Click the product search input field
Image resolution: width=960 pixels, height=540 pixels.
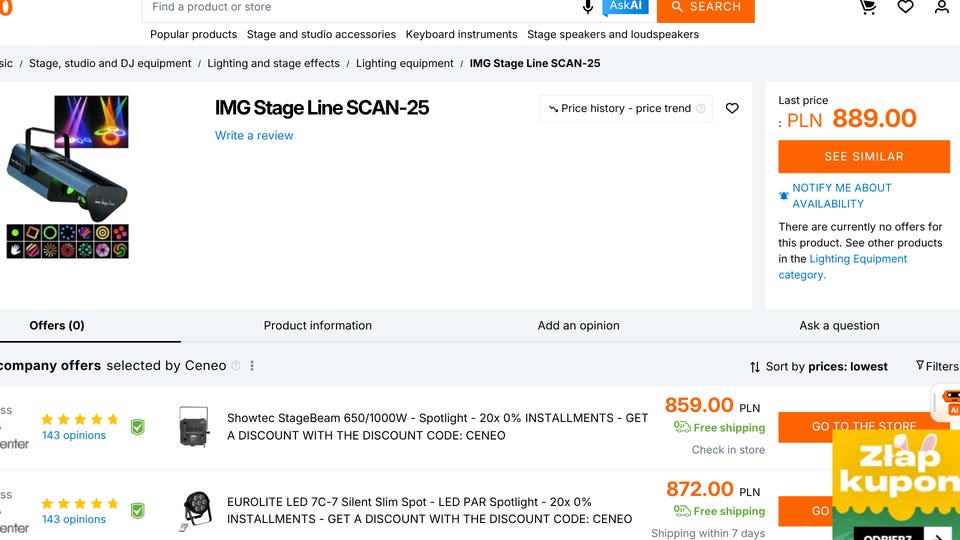(360, 7)
